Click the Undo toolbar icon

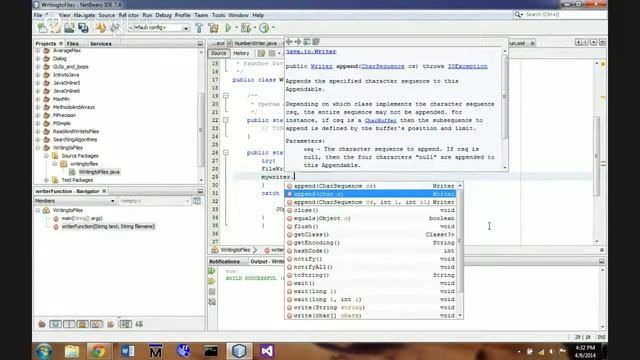click(101, 28)
